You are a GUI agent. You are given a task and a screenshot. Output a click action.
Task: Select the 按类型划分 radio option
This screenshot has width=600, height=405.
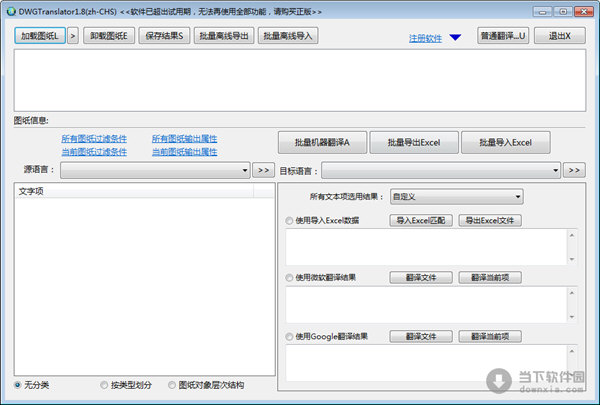pos(105,384)
